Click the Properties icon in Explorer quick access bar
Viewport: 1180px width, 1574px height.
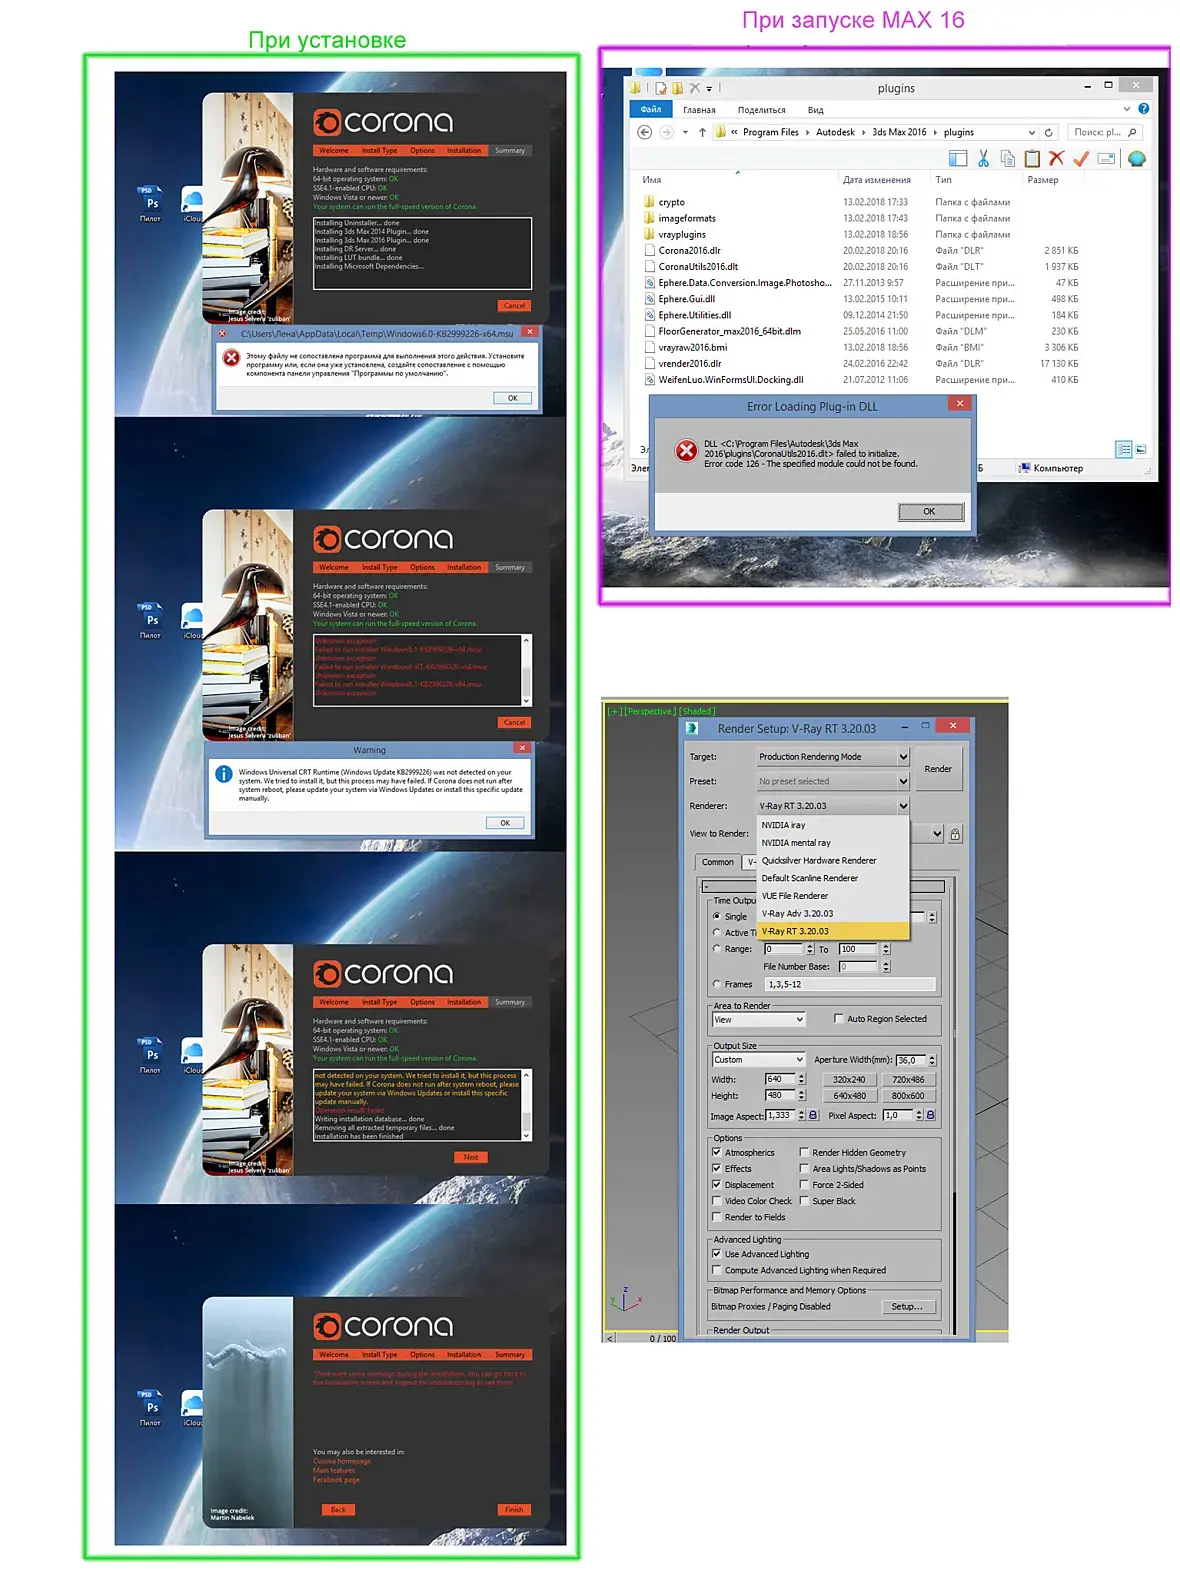point(661,88)
